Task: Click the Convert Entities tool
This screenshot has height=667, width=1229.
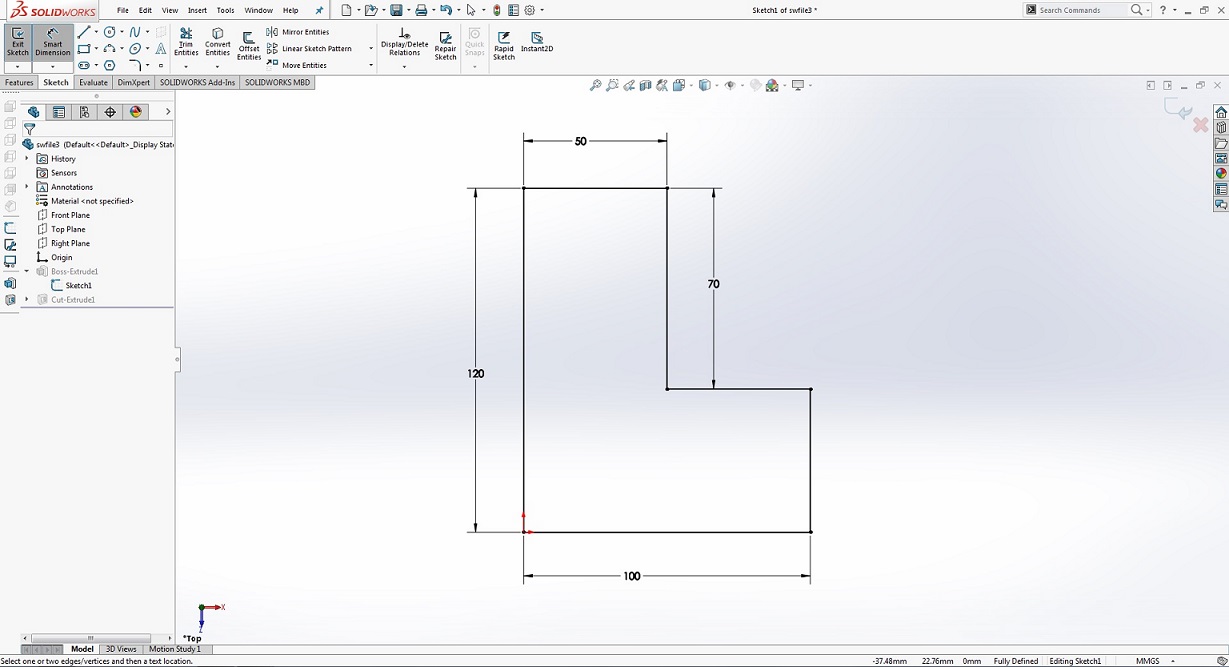Action: coord(217,42)
